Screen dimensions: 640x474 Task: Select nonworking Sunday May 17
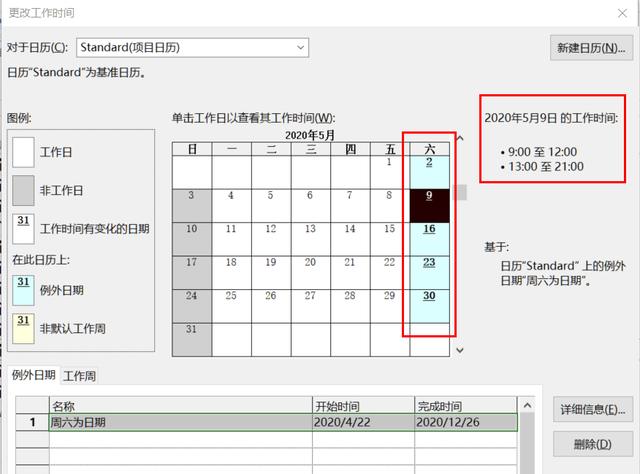pos(192,272)
